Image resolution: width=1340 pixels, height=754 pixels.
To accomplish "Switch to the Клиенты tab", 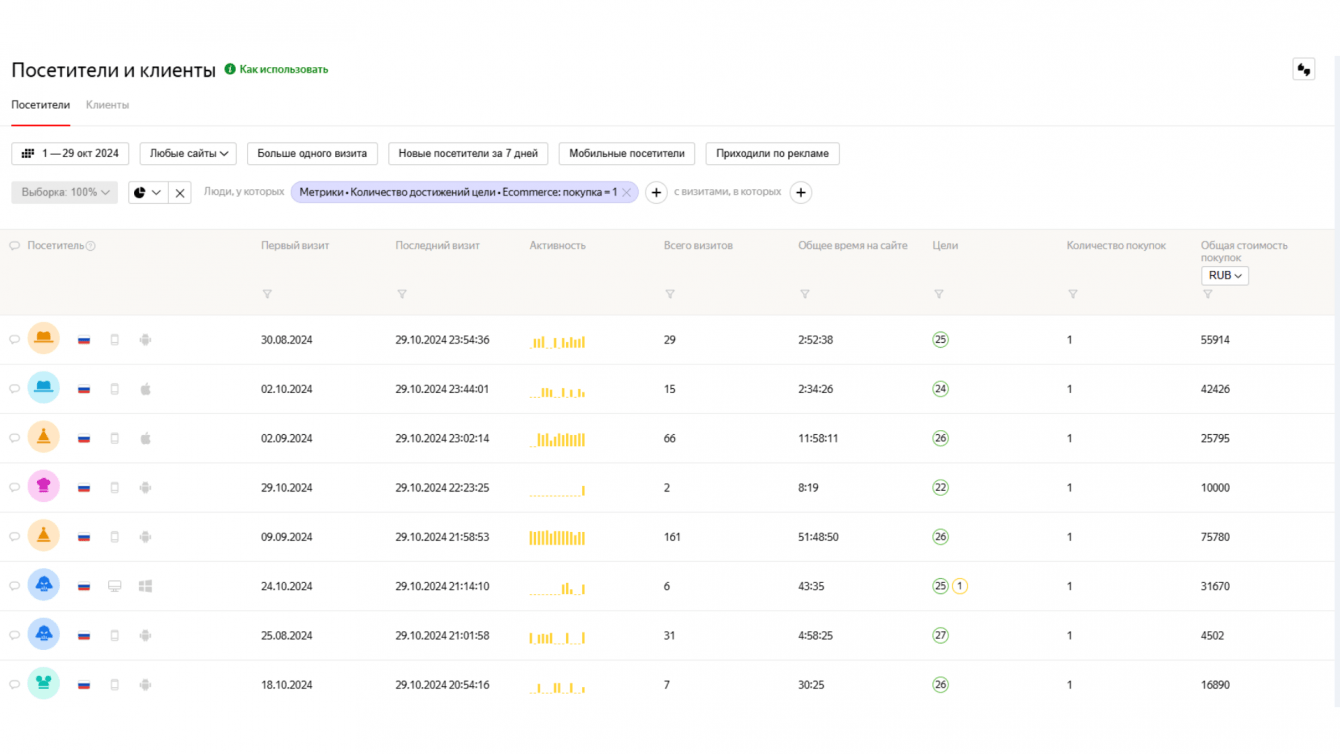I will (107, 105).
